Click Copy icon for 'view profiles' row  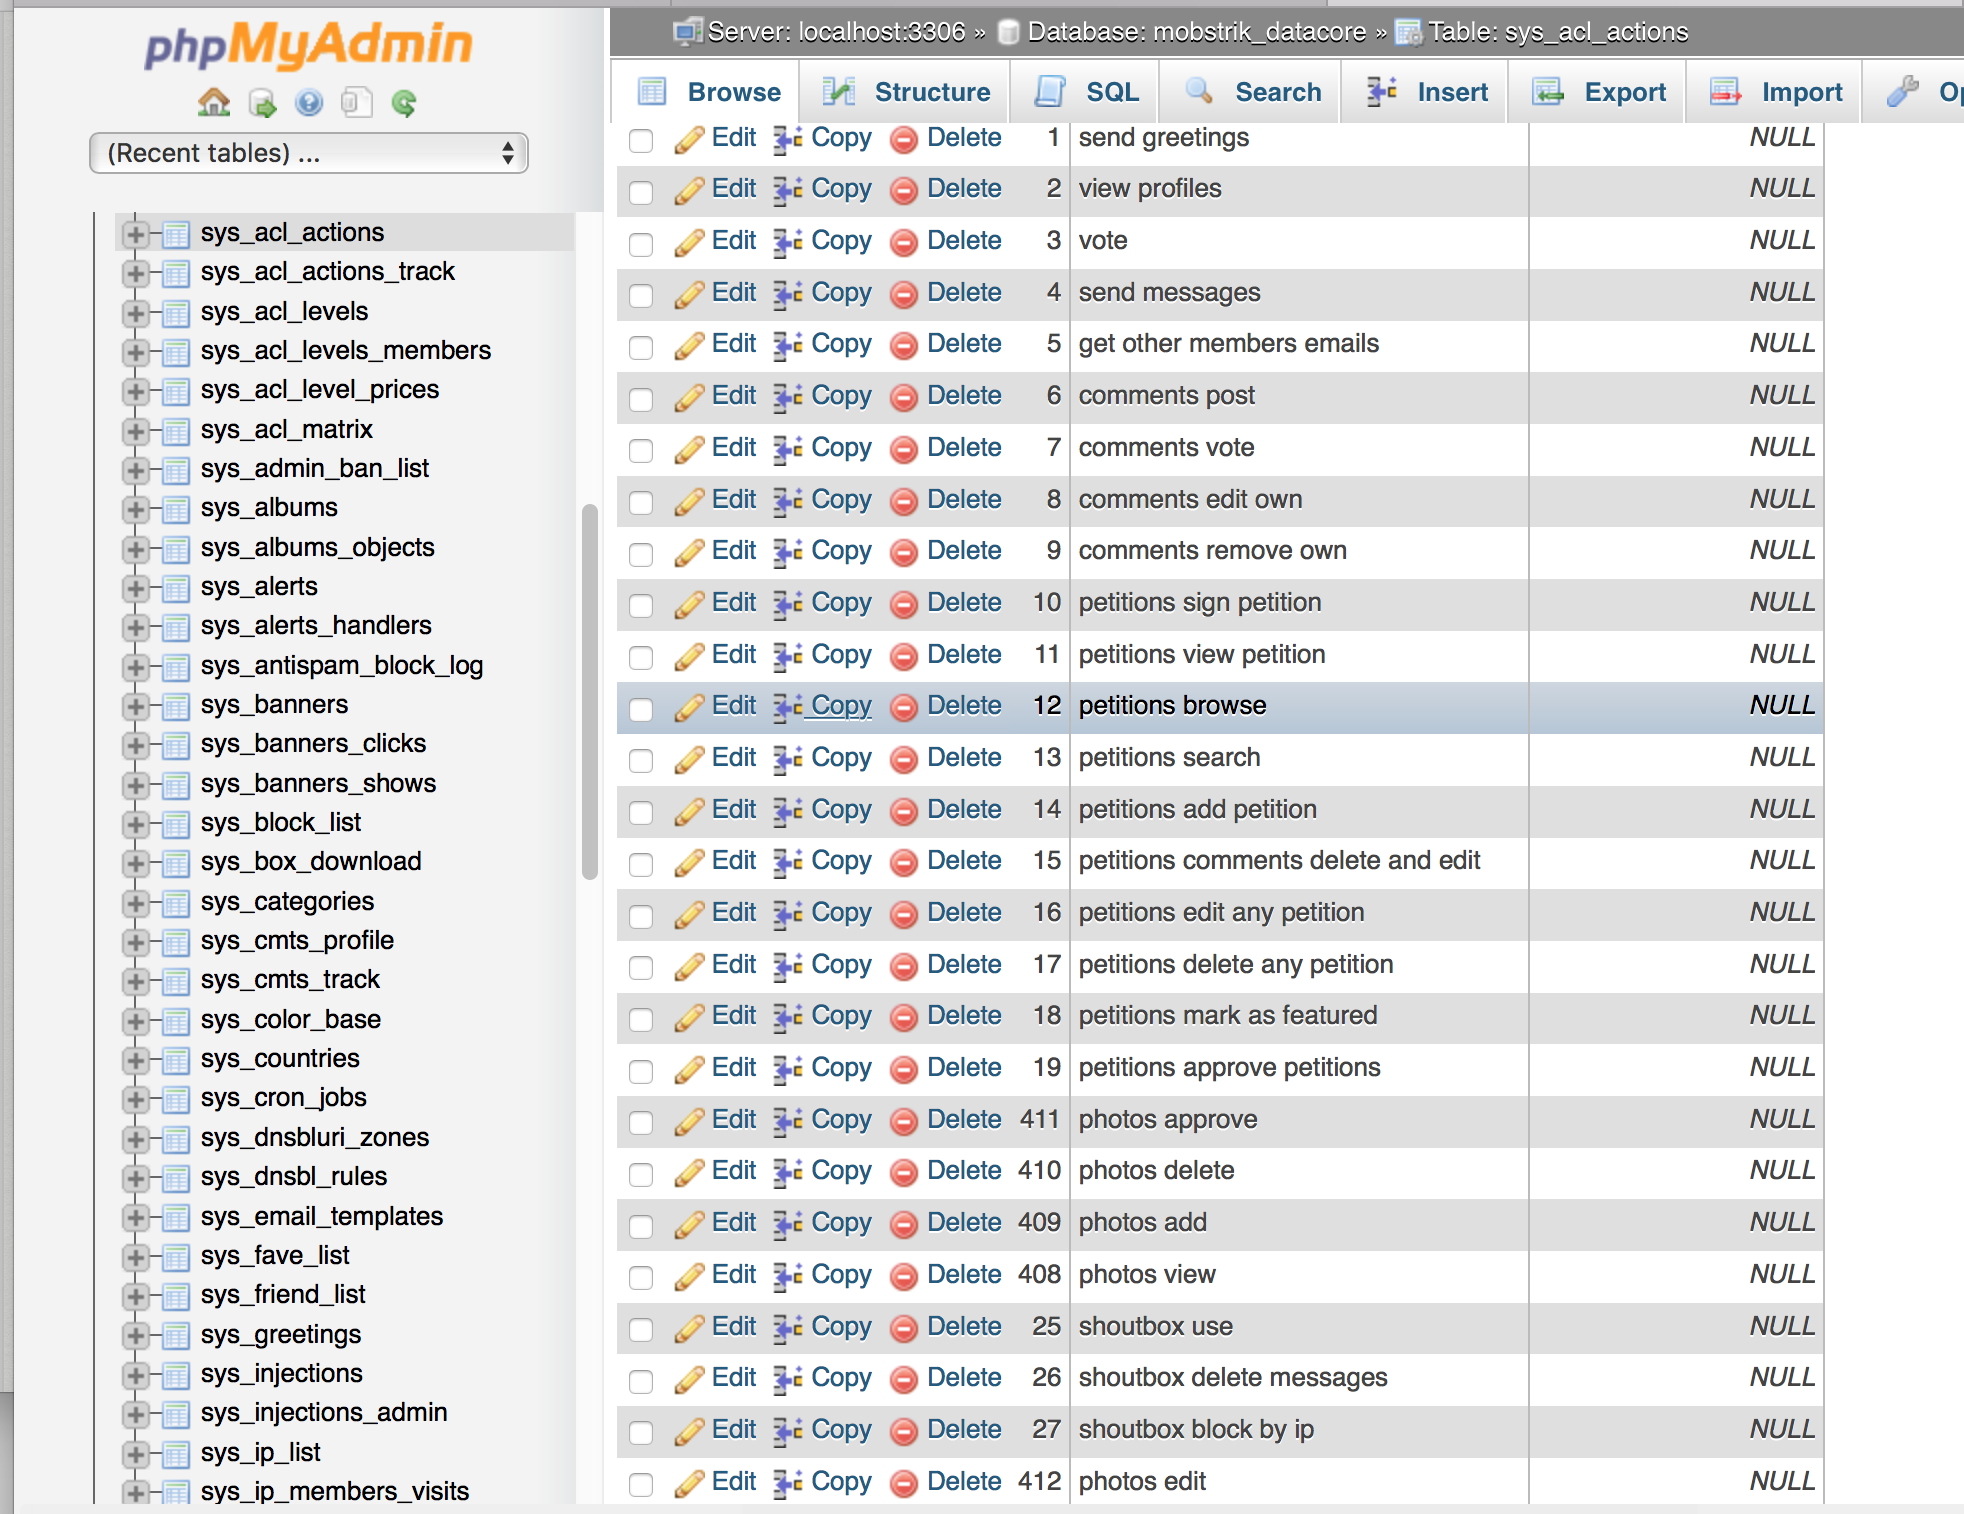pos(788,190)
